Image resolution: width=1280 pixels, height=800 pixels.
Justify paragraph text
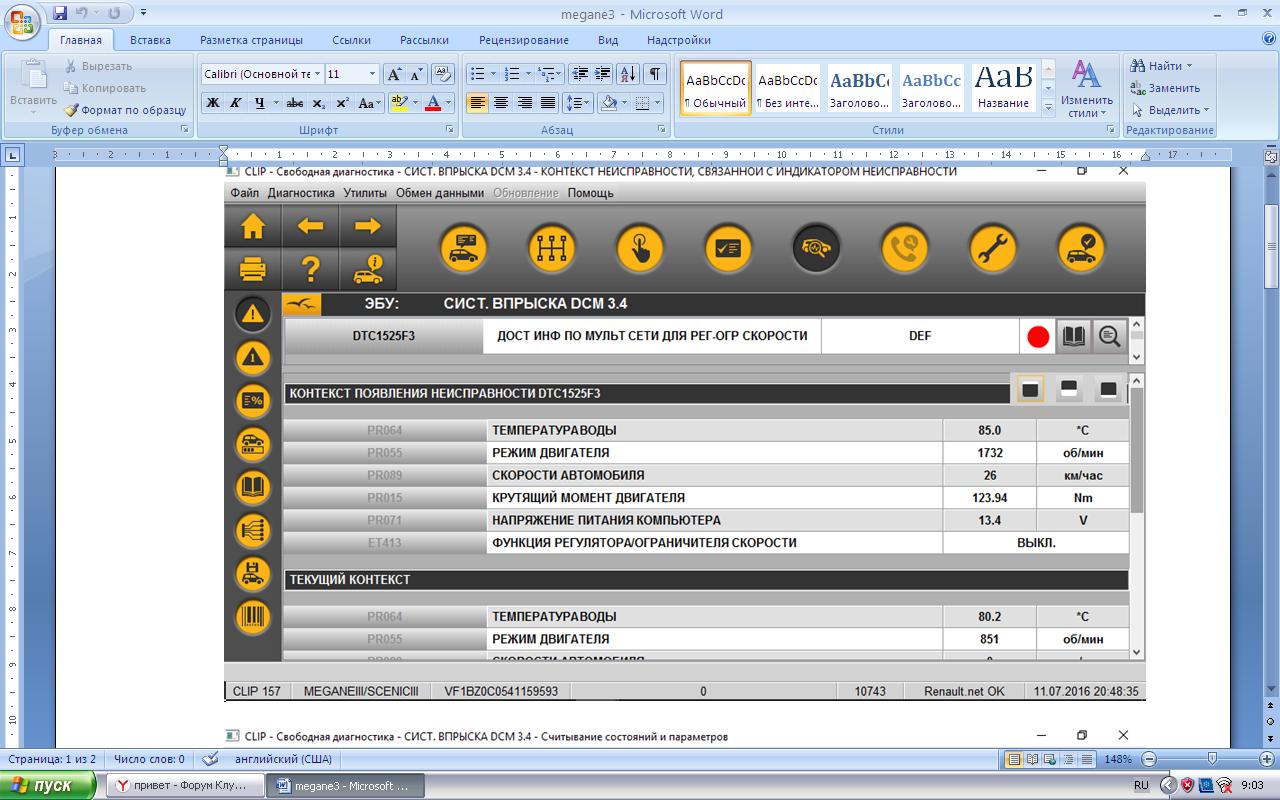[548, 103]
